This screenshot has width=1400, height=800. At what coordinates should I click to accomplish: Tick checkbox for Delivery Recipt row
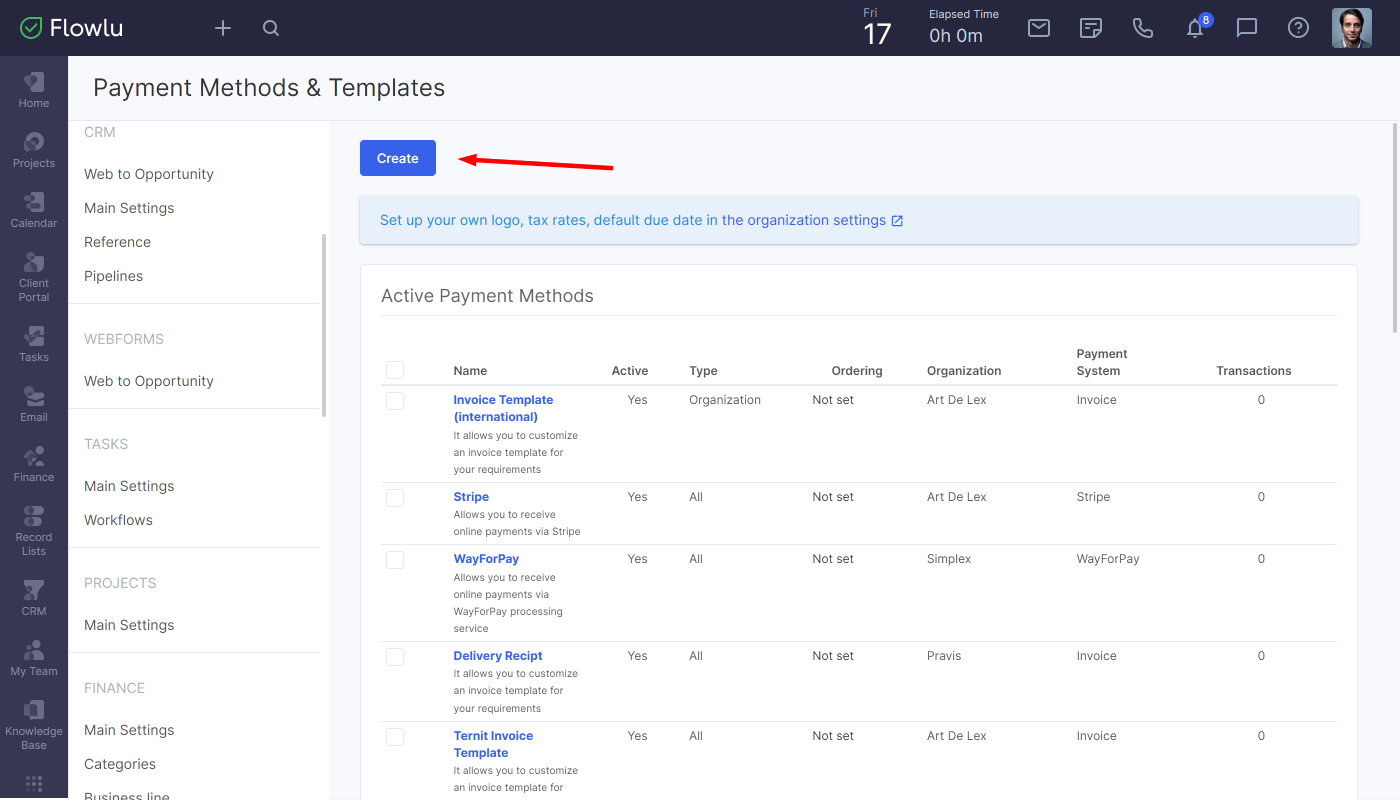point(395,657)
